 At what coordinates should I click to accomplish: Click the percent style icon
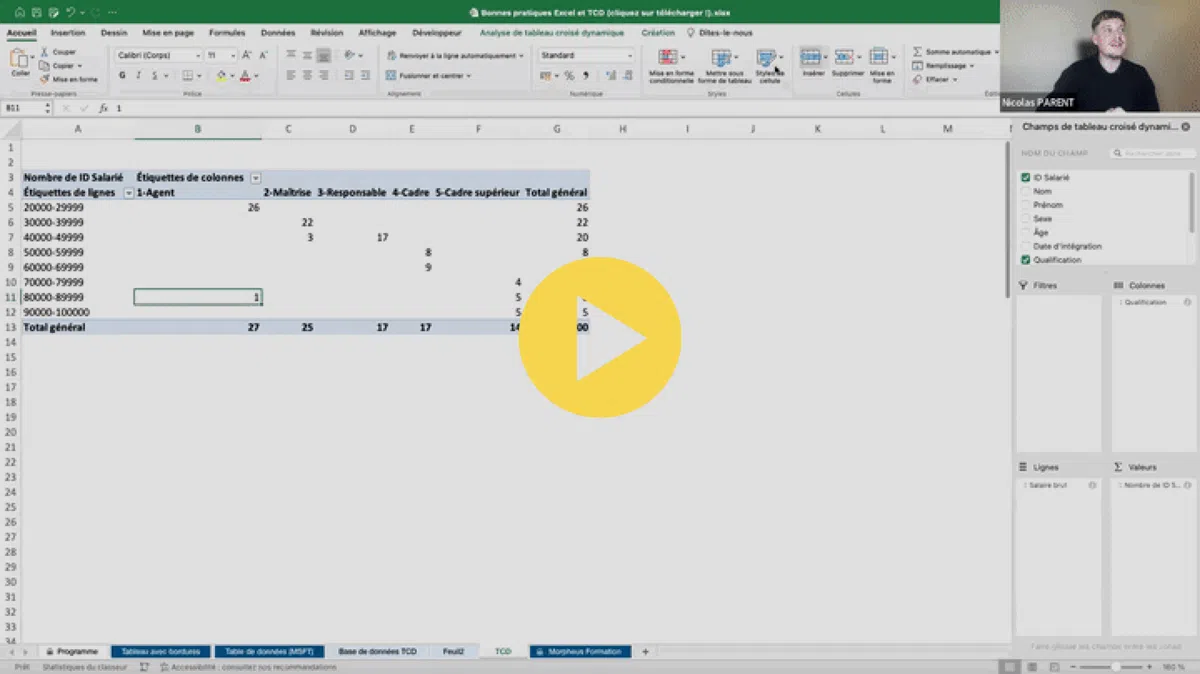tap(569, 75)
